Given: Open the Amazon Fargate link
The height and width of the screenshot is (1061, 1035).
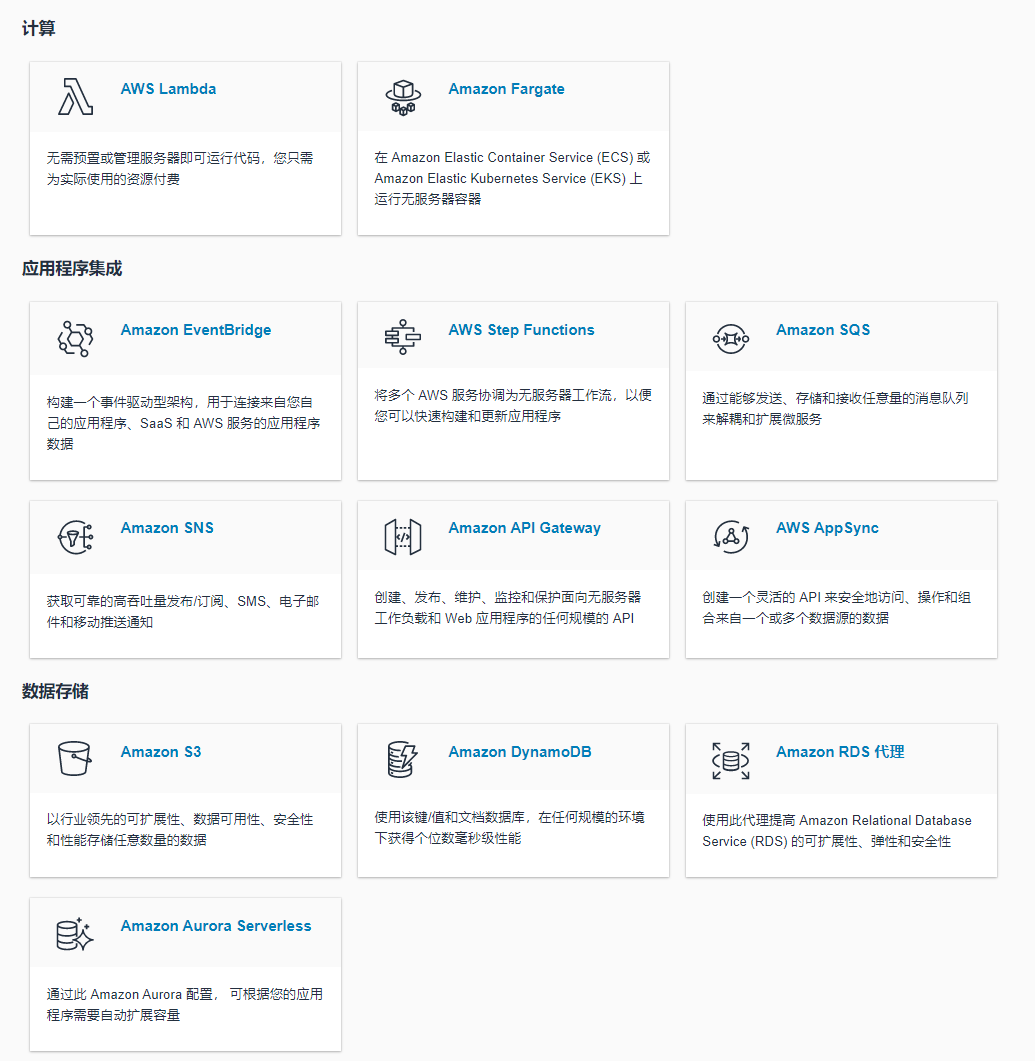Looking at the screenshot, I should (506, 89).
